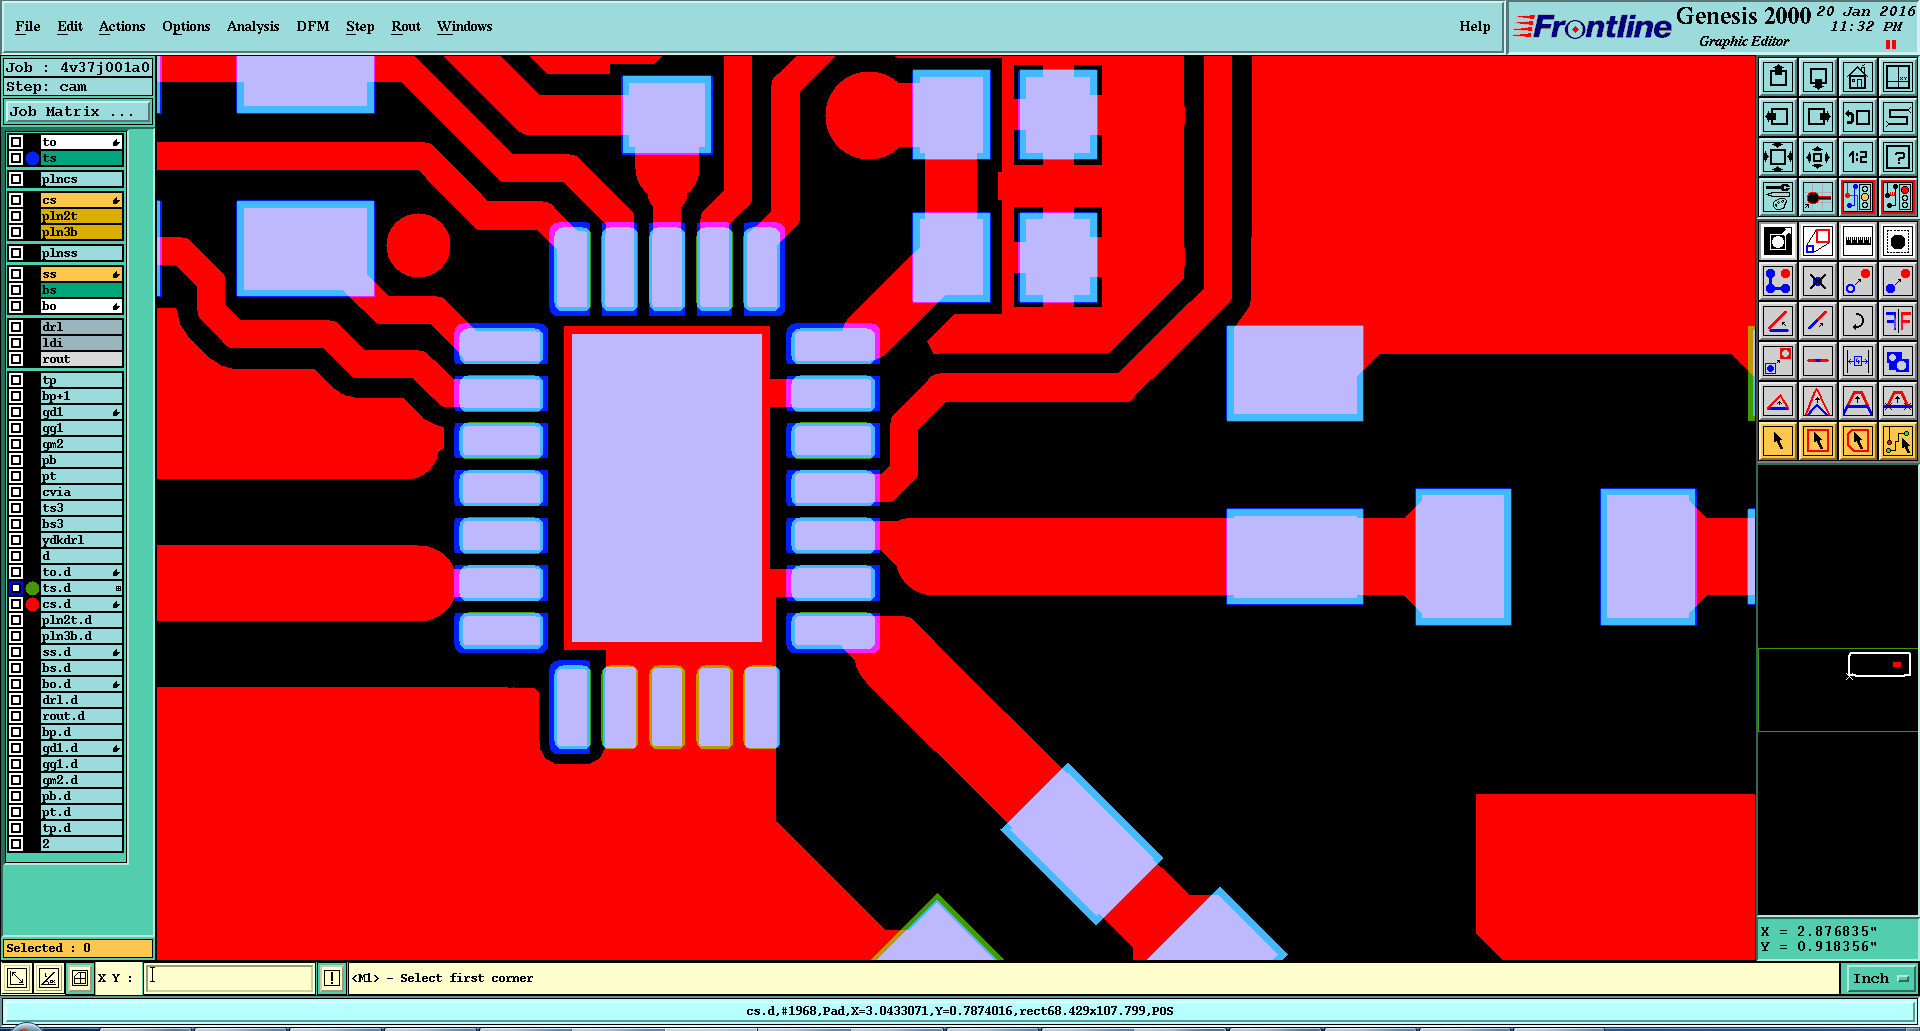
Task: Click the X Y coordinate input field
Action: 230,978
